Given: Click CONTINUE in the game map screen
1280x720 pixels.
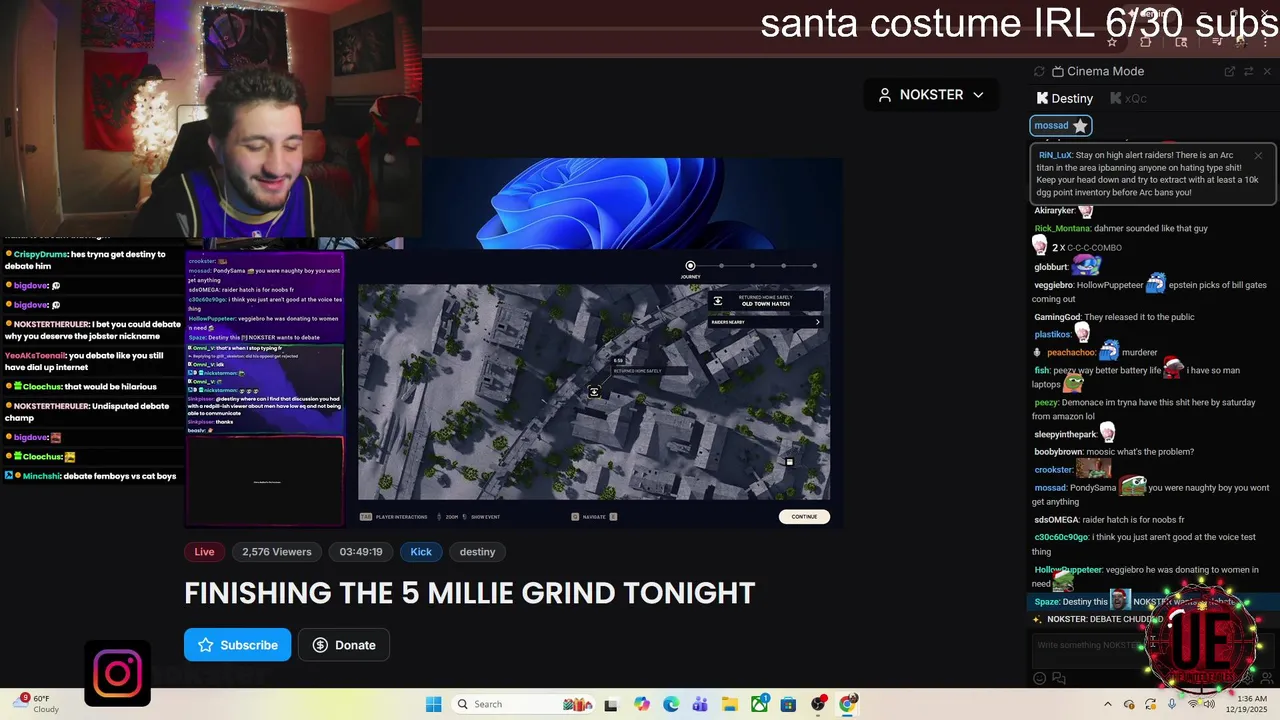Looking at the screenshot, I should [804, 517].
